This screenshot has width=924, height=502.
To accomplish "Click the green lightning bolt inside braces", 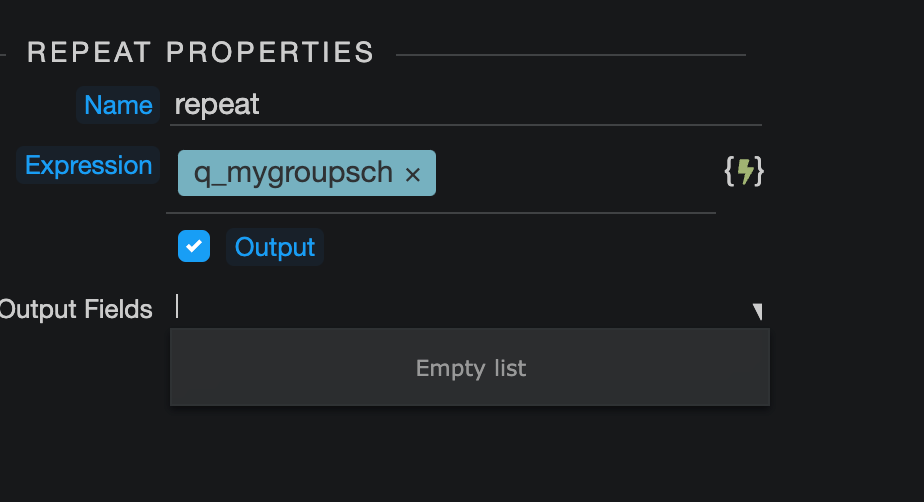I will [x=744, y=171].
